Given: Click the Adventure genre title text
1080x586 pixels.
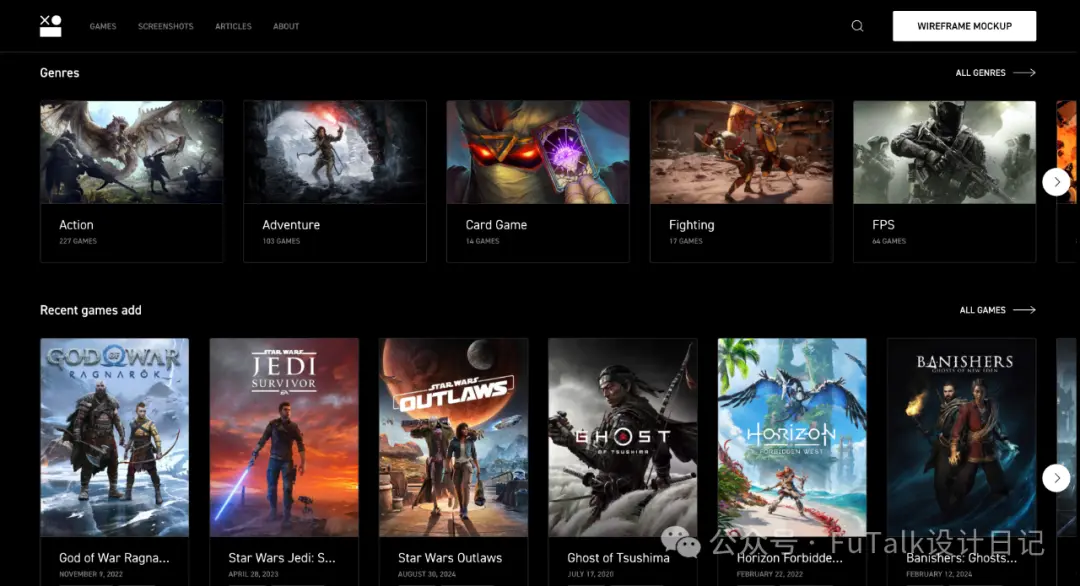Looking at the screenshot, I should pos(291,224).
